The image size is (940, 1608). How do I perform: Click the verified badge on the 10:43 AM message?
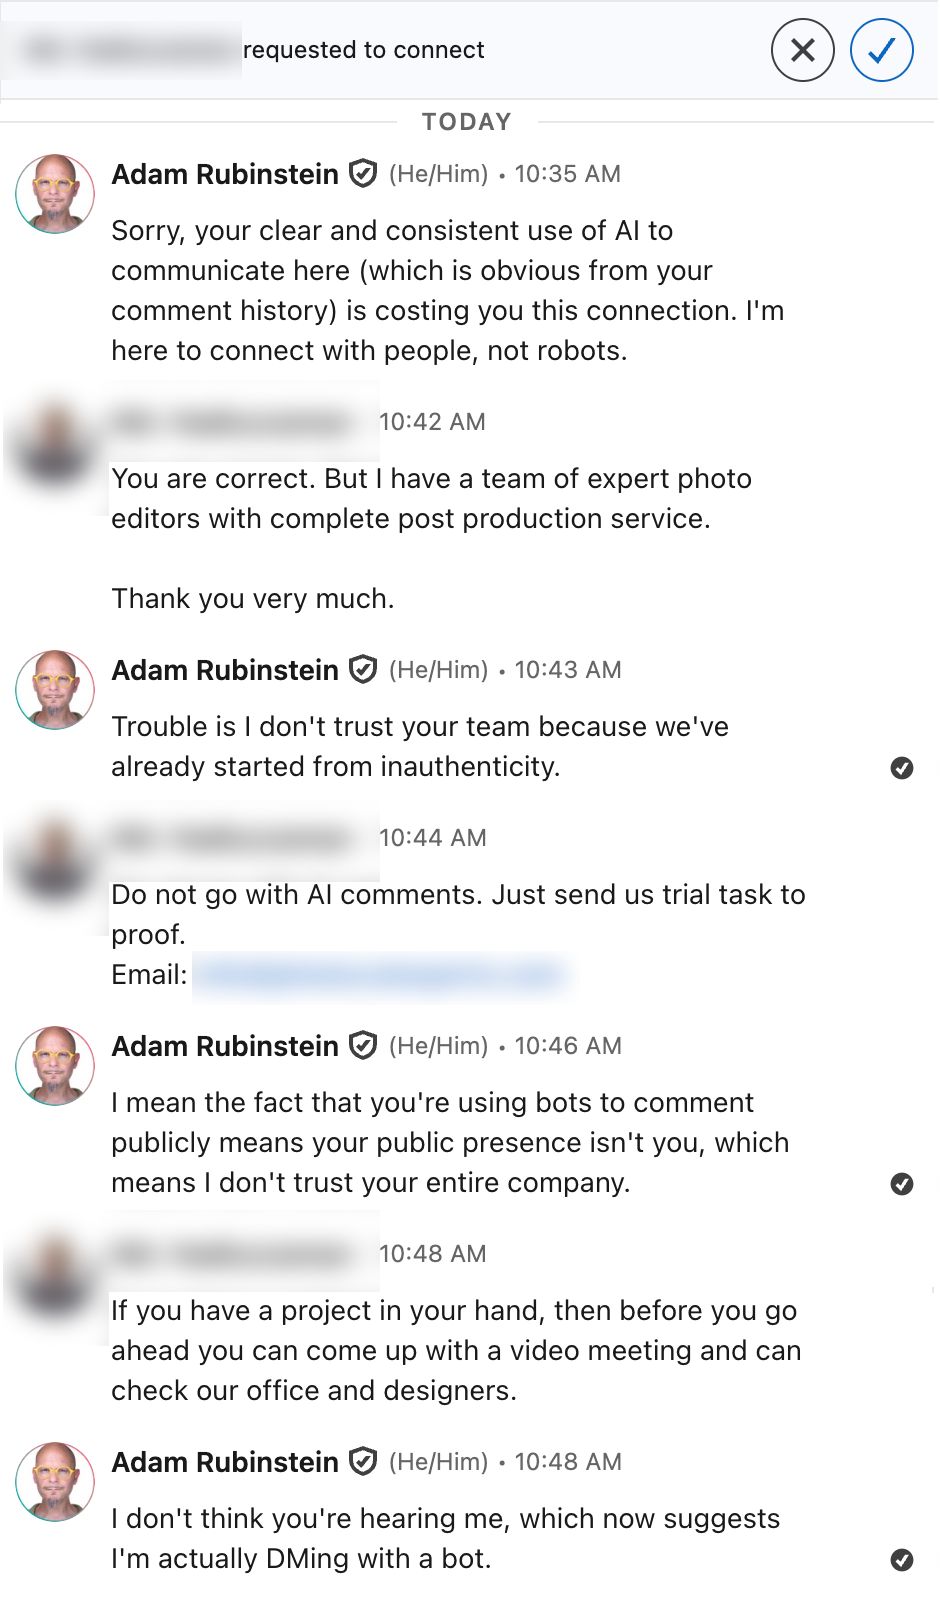[363, 669]
